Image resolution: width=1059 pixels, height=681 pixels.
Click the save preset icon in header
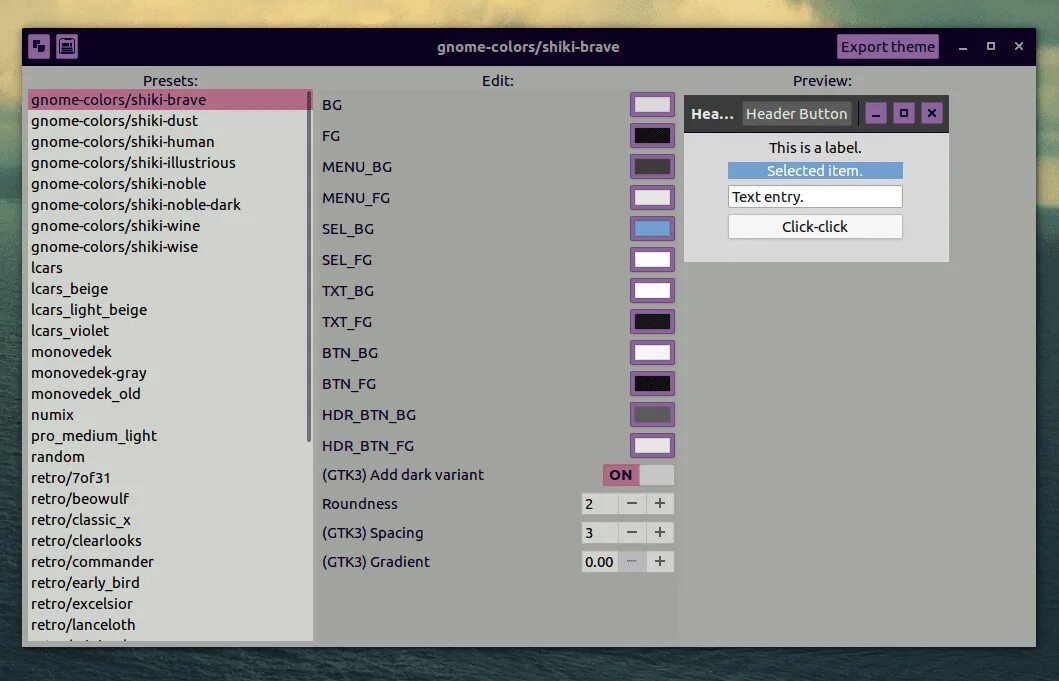pos(67,47)
